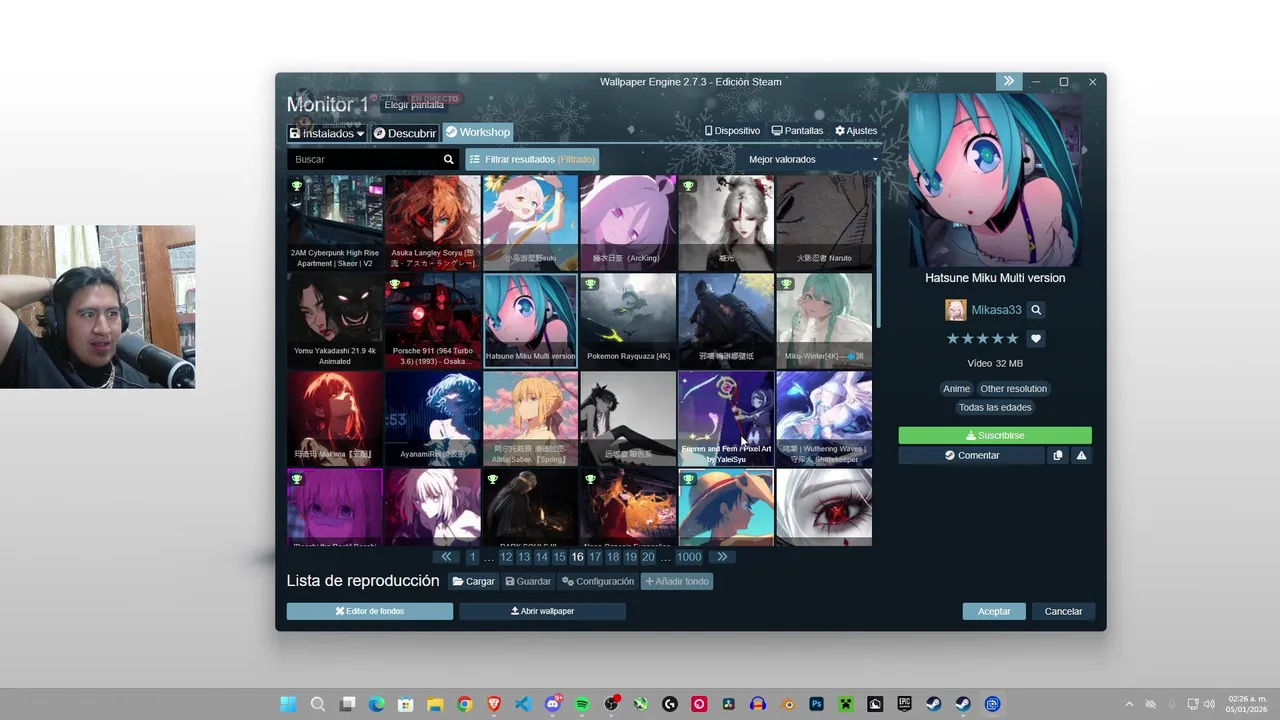The image size is (1280, 720).
Task: Open playlist Configuración
Action: pos(598,581)
